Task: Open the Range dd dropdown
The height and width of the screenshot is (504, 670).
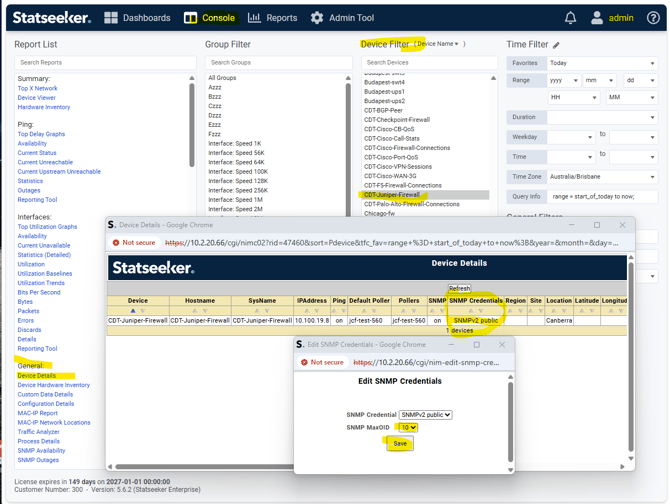Action: tap(641, 80)
